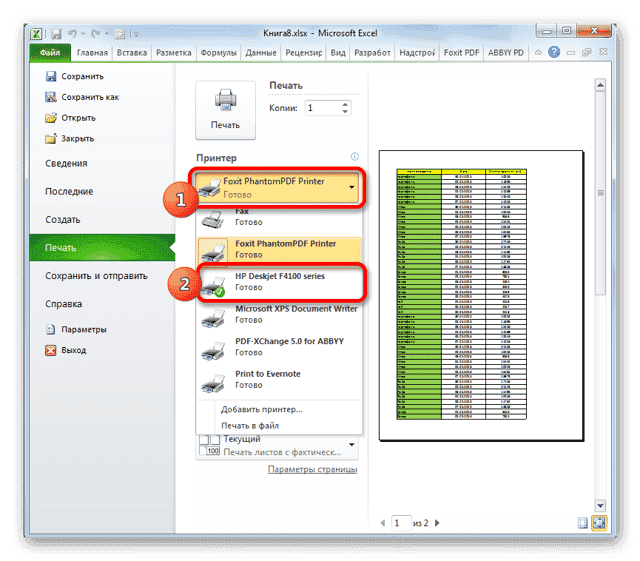Open the Вид ribbon tab
Image resolution: width=640 pixels, height=561 pixels.
[338, 53]
